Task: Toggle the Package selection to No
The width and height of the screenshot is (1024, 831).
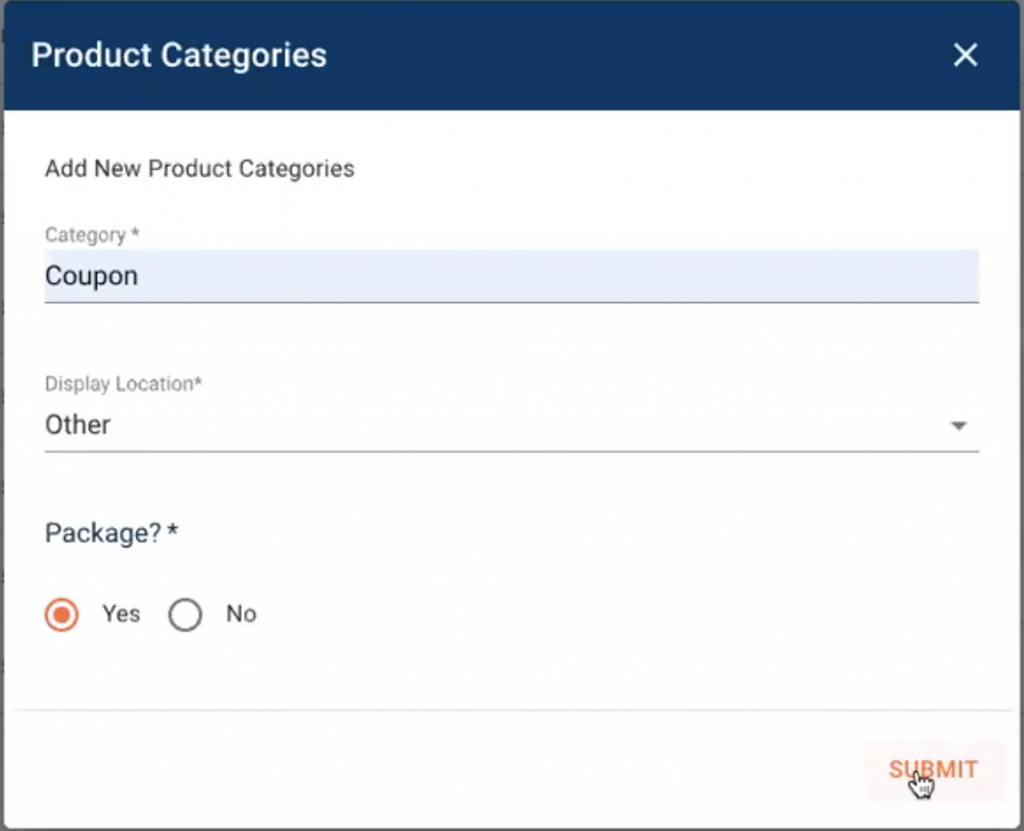Action: pyautogui.click(x=185, y=614)
